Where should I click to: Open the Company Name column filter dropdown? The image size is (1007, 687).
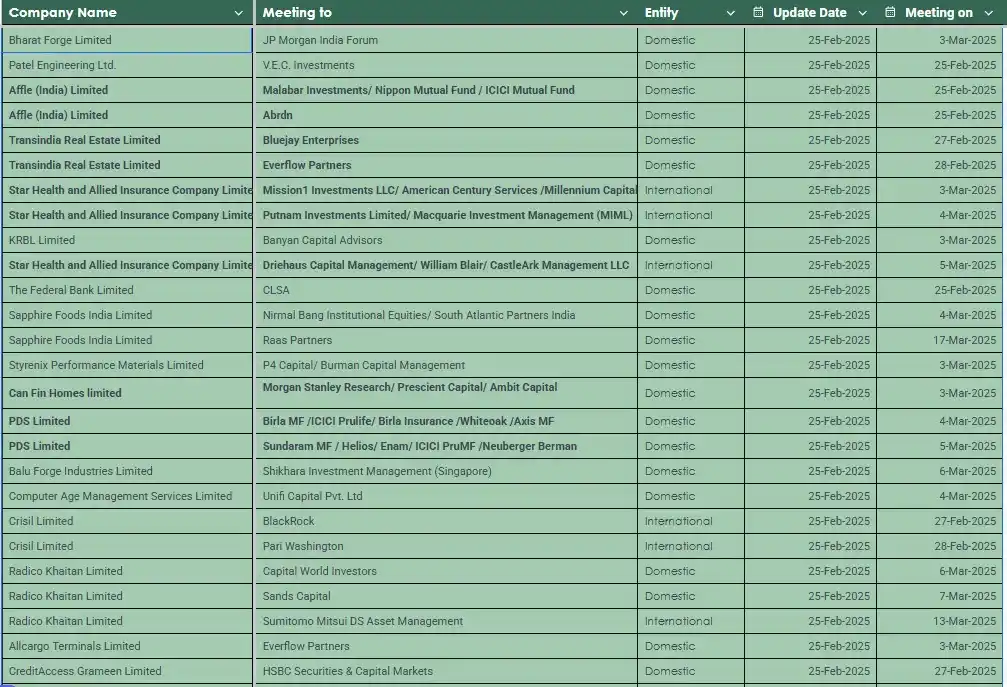click(238, 13)
